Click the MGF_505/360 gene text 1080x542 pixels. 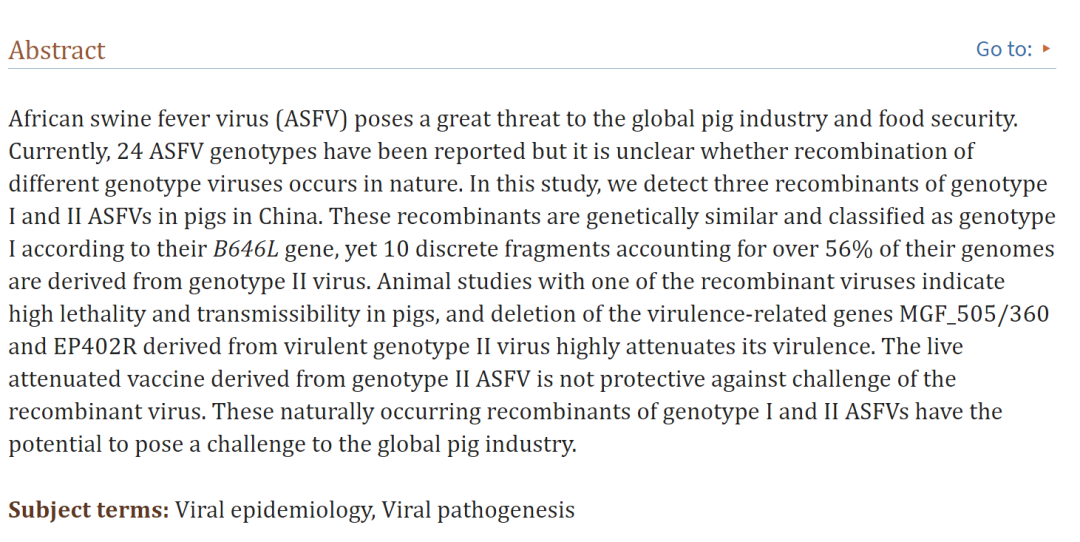pyautogui.click(x=974, y=314)
